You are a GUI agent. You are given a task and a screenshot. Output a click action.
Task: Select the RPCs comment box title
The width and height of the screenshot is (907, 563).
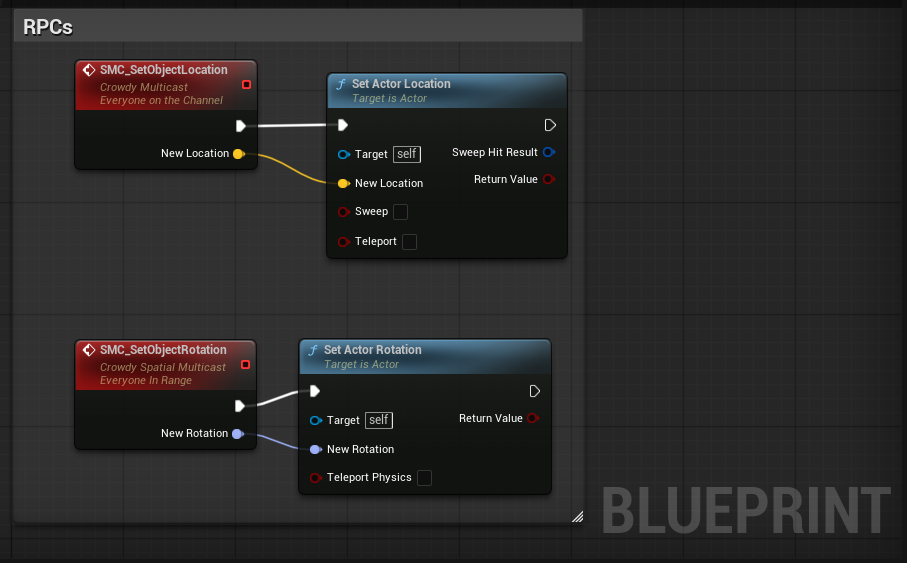pos(48,27)
